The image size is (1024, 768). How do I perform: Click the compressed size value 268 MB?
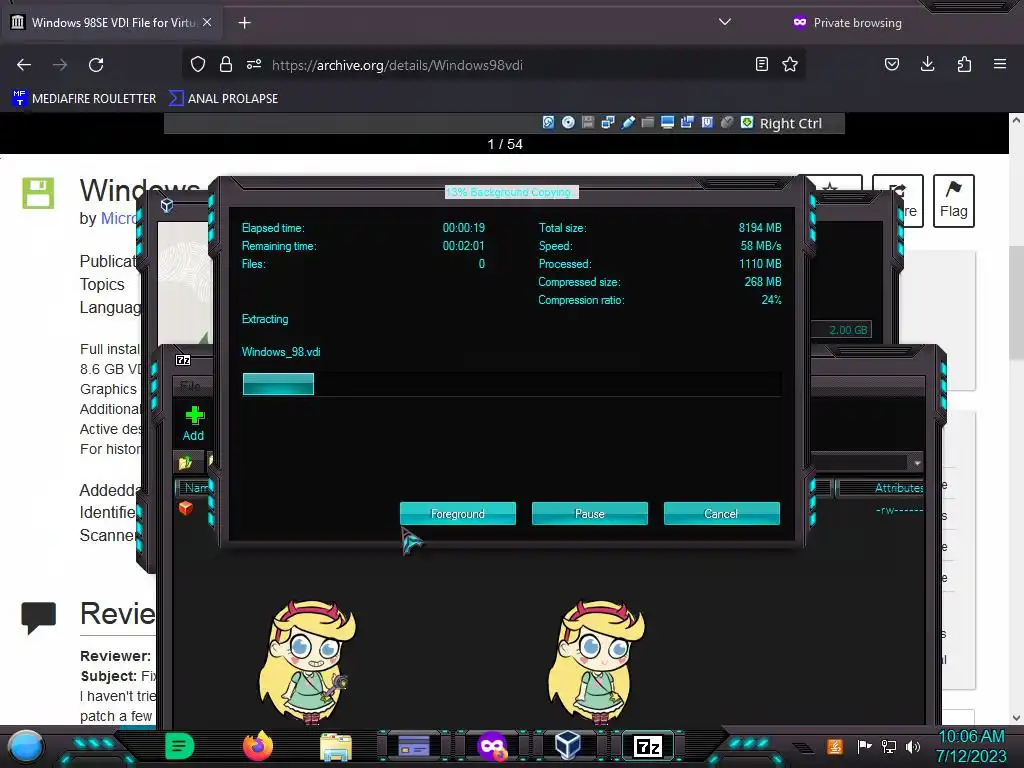pyautogui.click(x=763, y=281)
